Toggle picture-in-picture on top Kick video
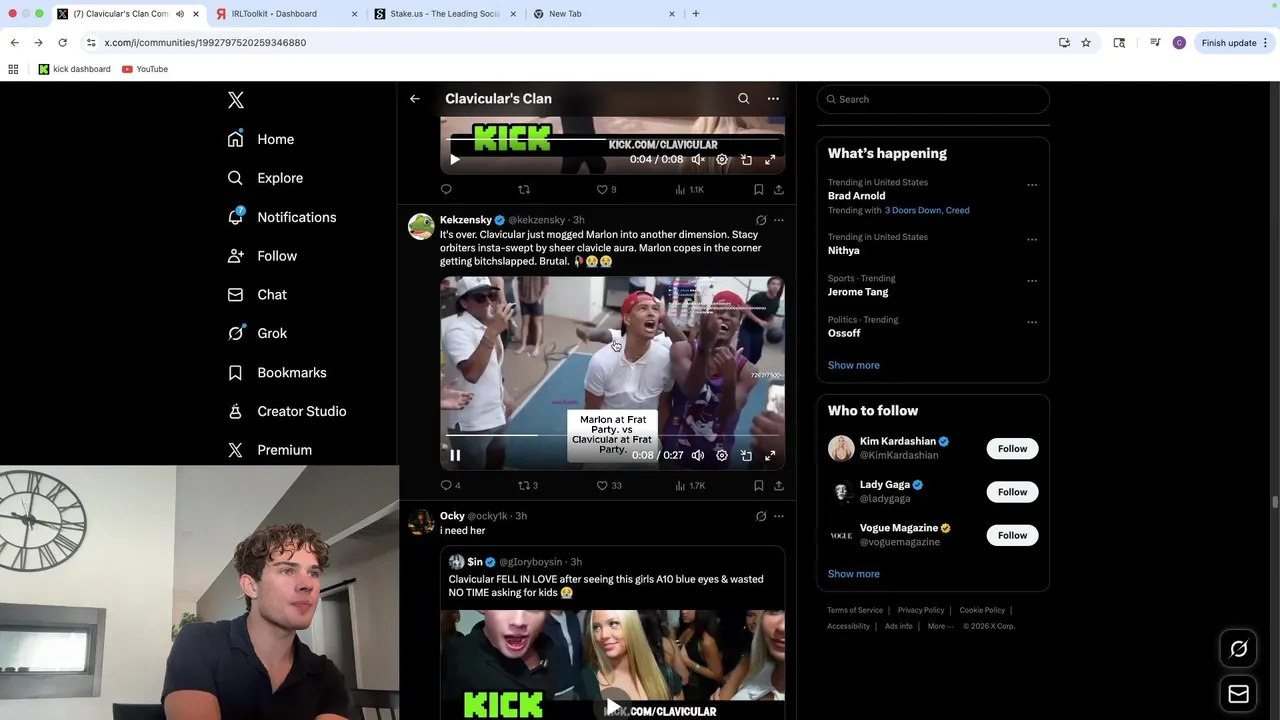 [746, 159]
